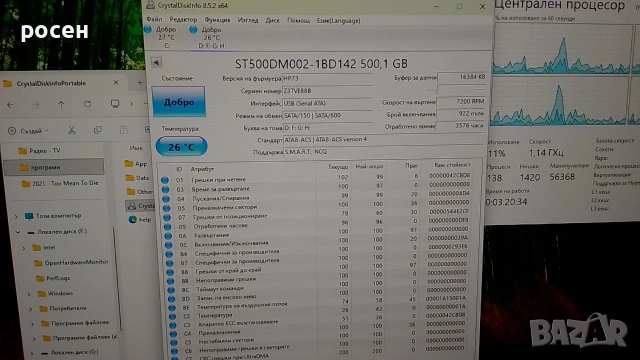The width and height of the screenshot is (640, 360).
Task: Select the OpenHardwareMonitor folder
Action: coord(71,262)
